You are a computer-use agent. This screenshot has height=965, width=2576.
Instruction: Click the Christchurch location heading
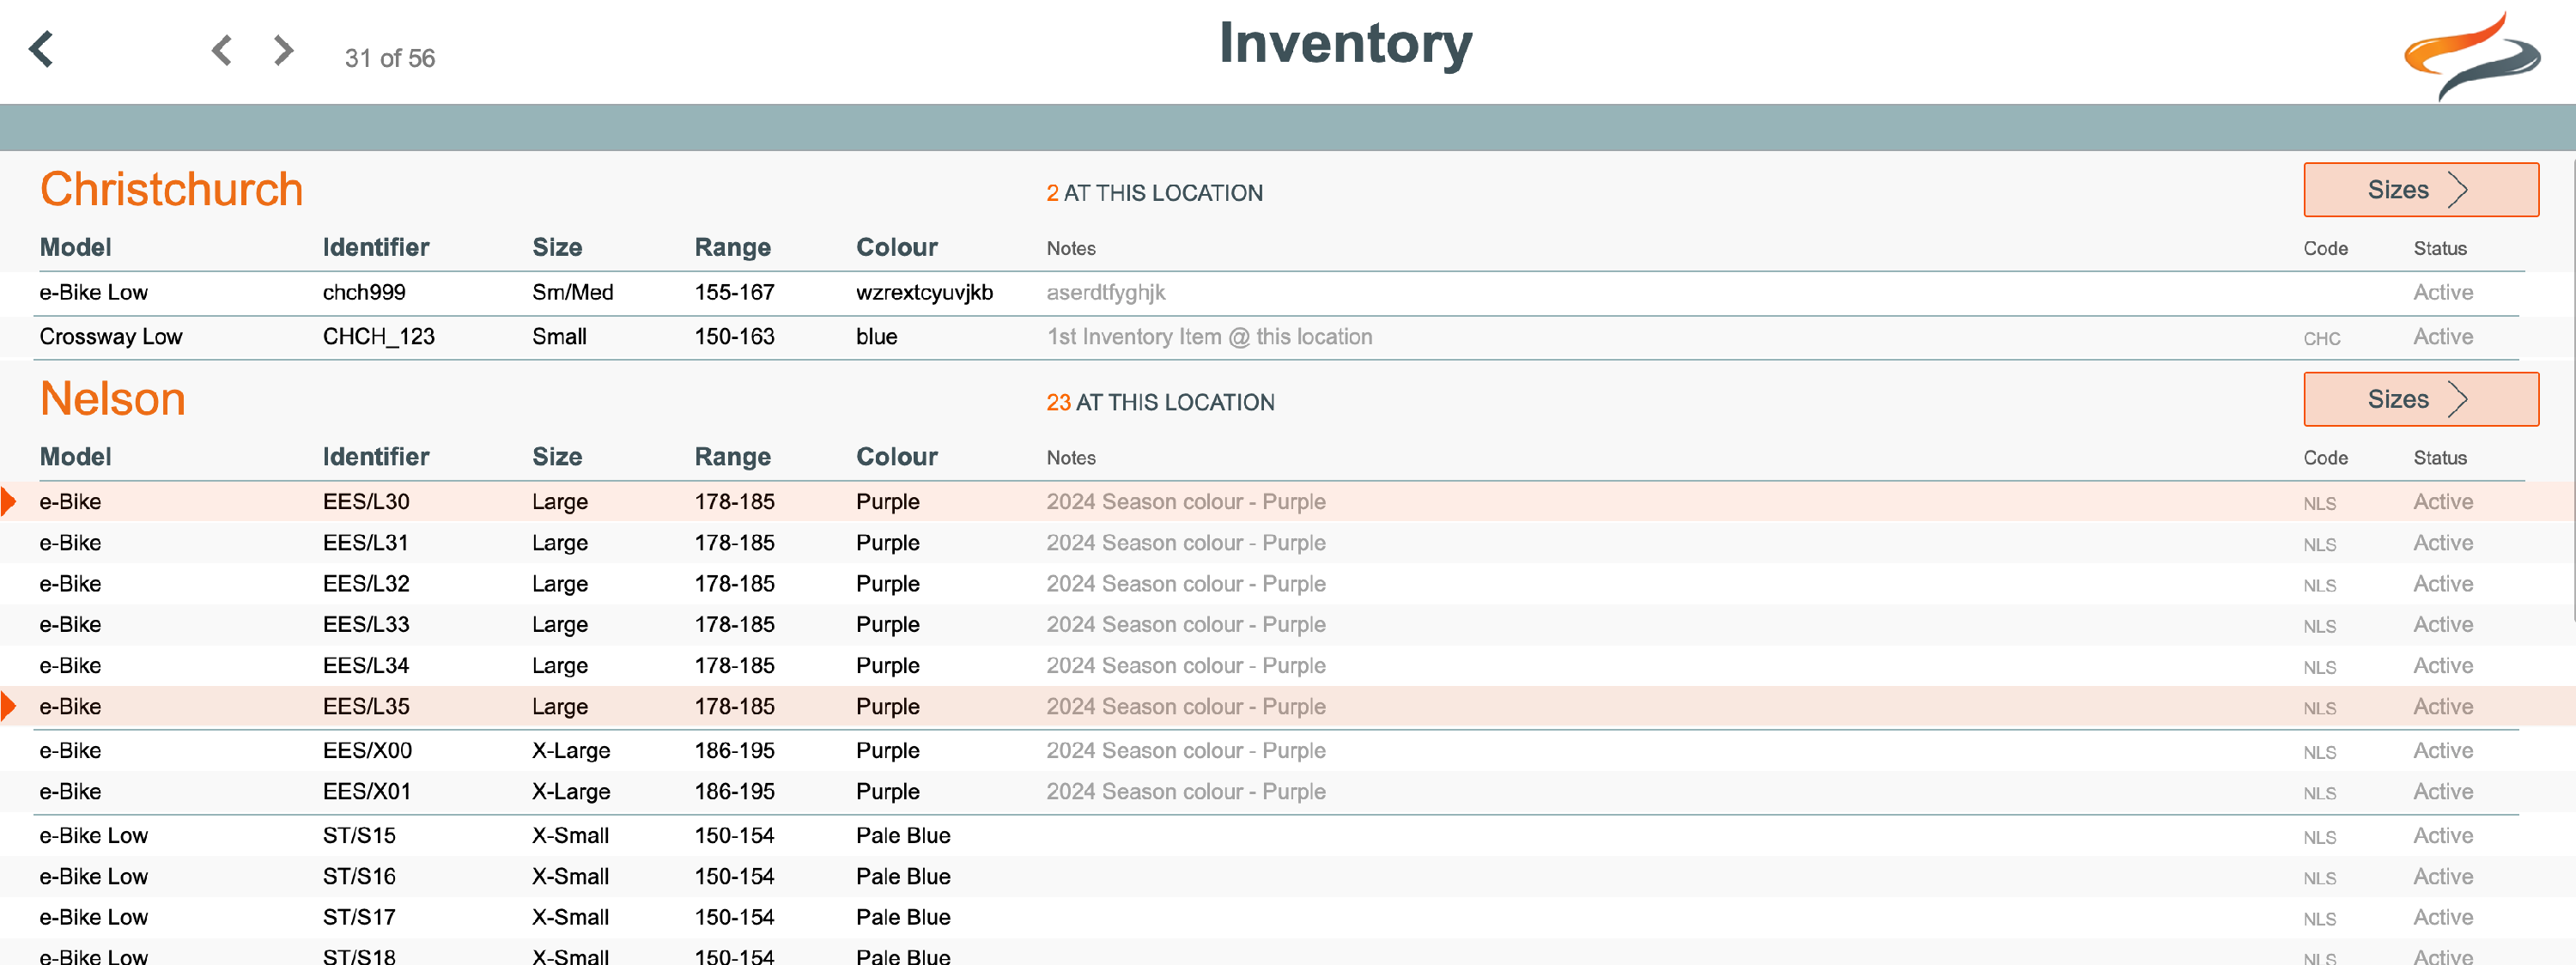coord(171,189)
